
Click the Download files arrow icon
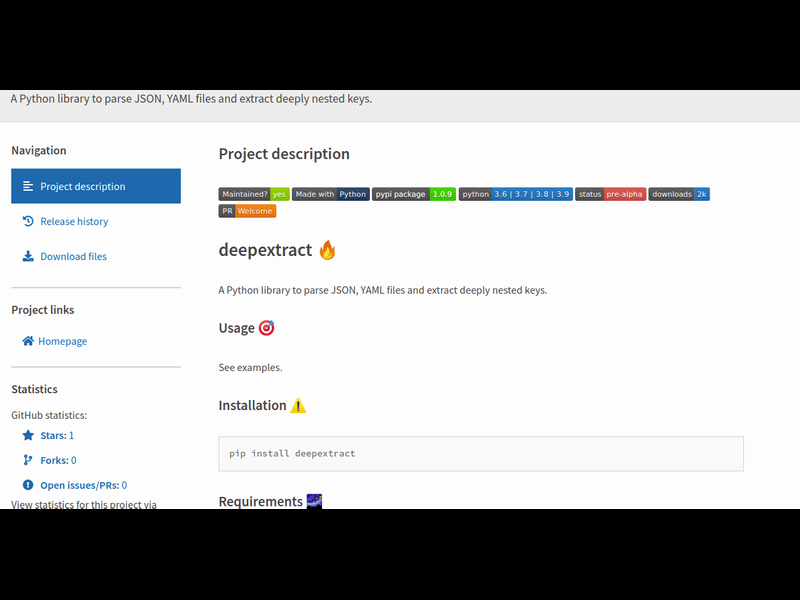pos(28,257)
